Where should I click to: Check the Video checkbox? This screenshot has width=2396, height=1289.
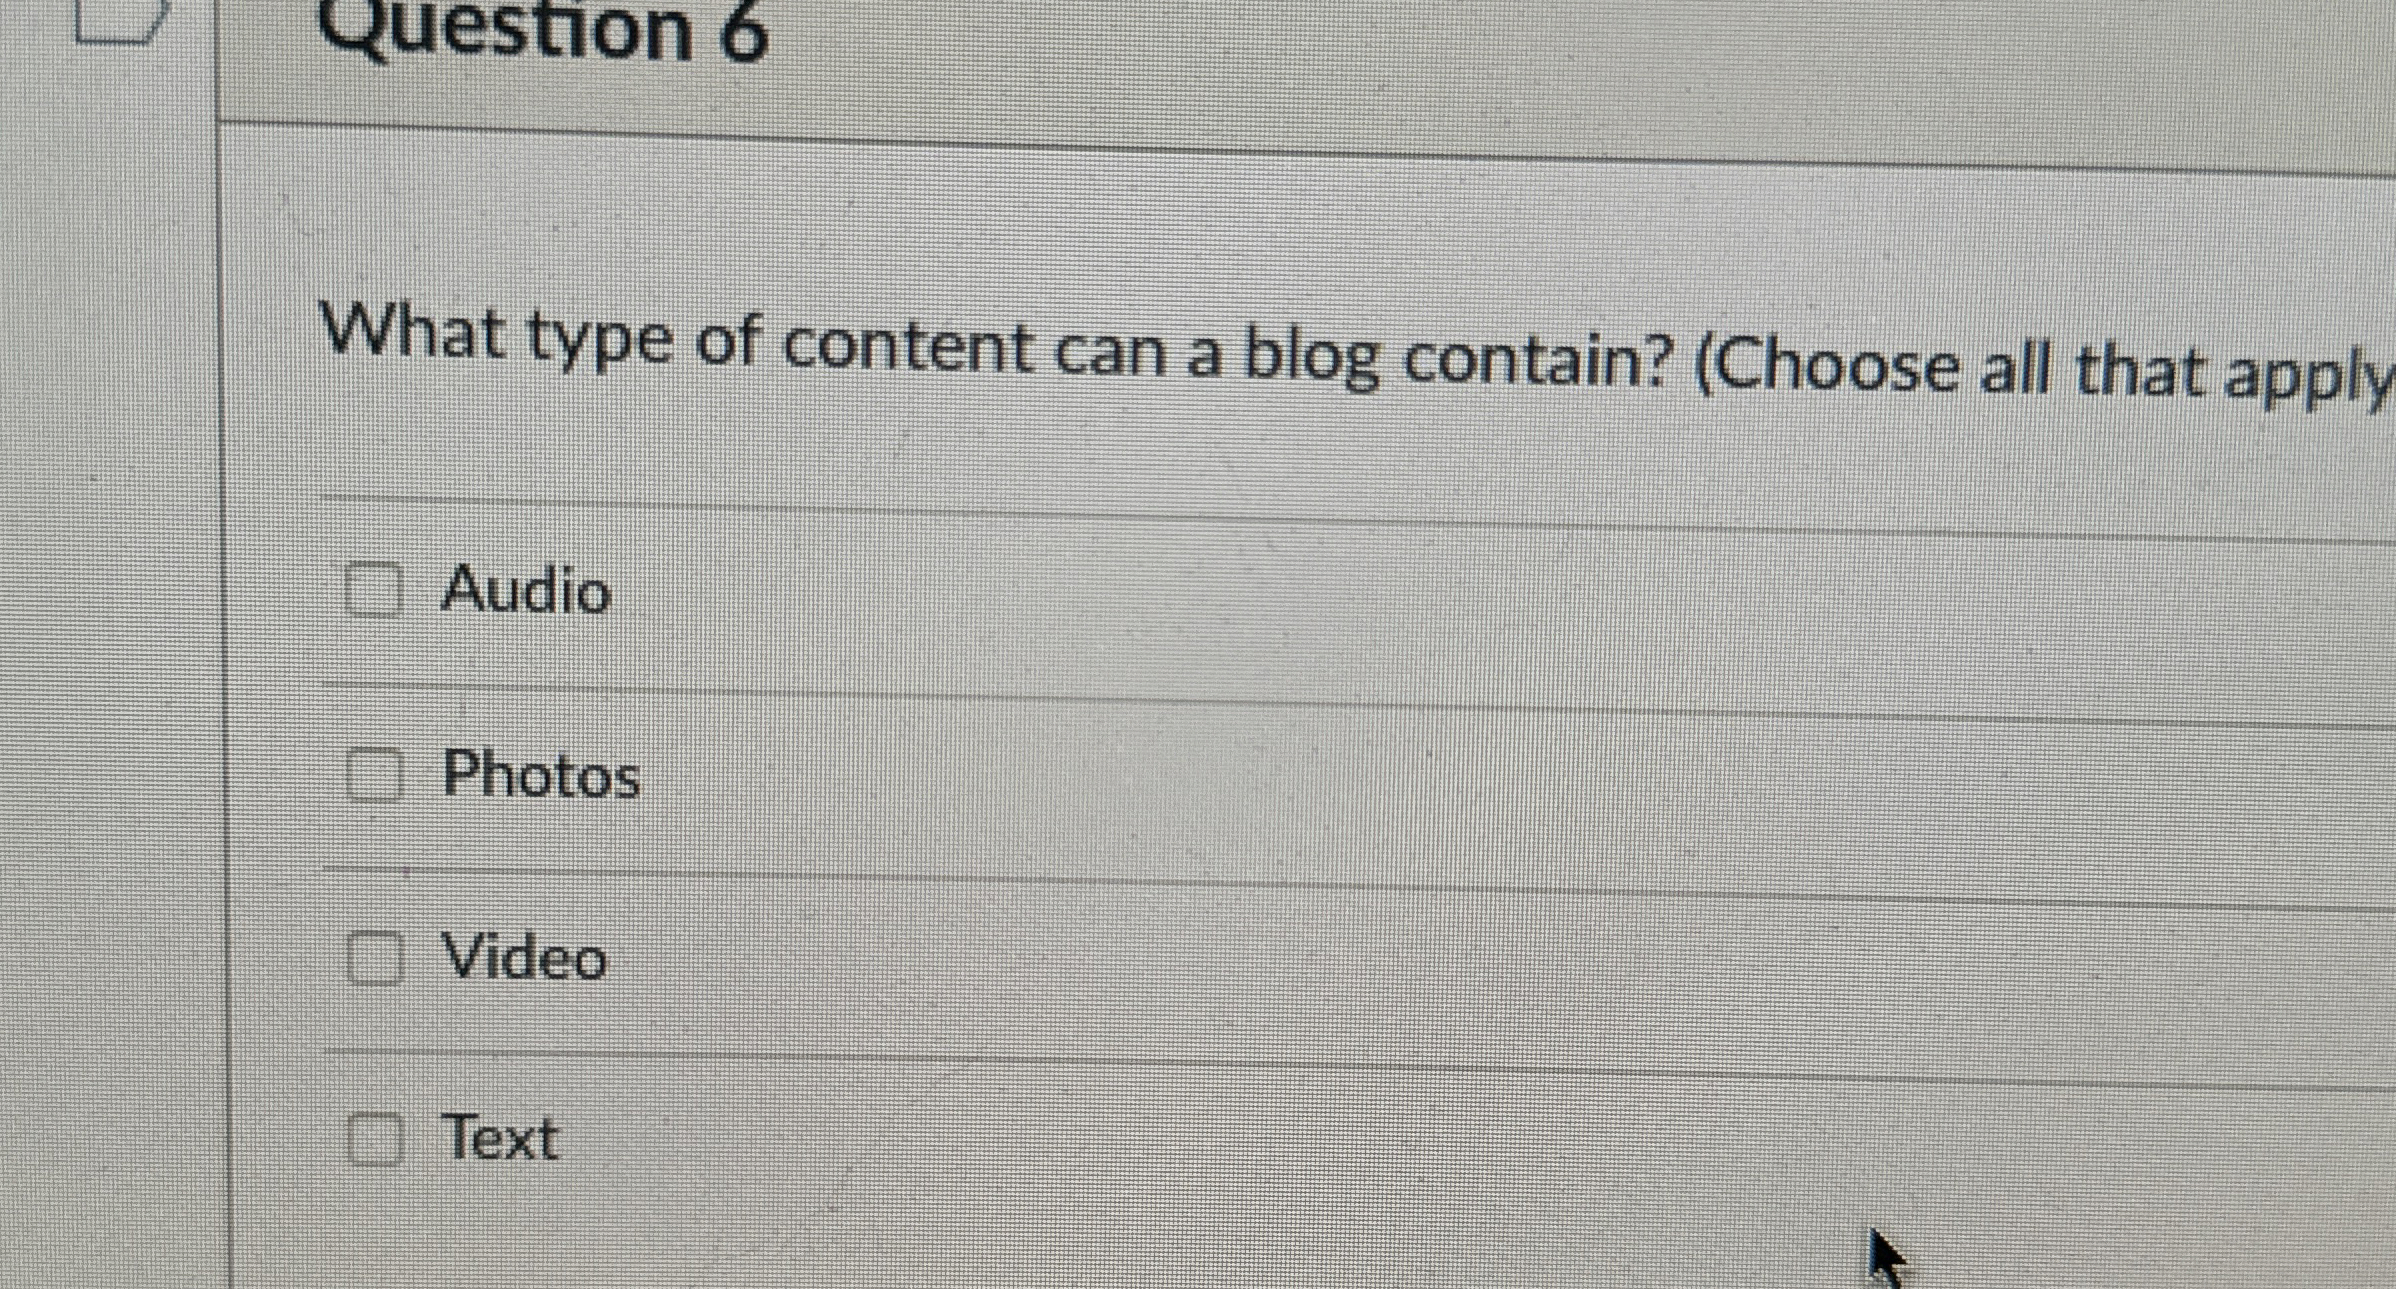[375, 957]
